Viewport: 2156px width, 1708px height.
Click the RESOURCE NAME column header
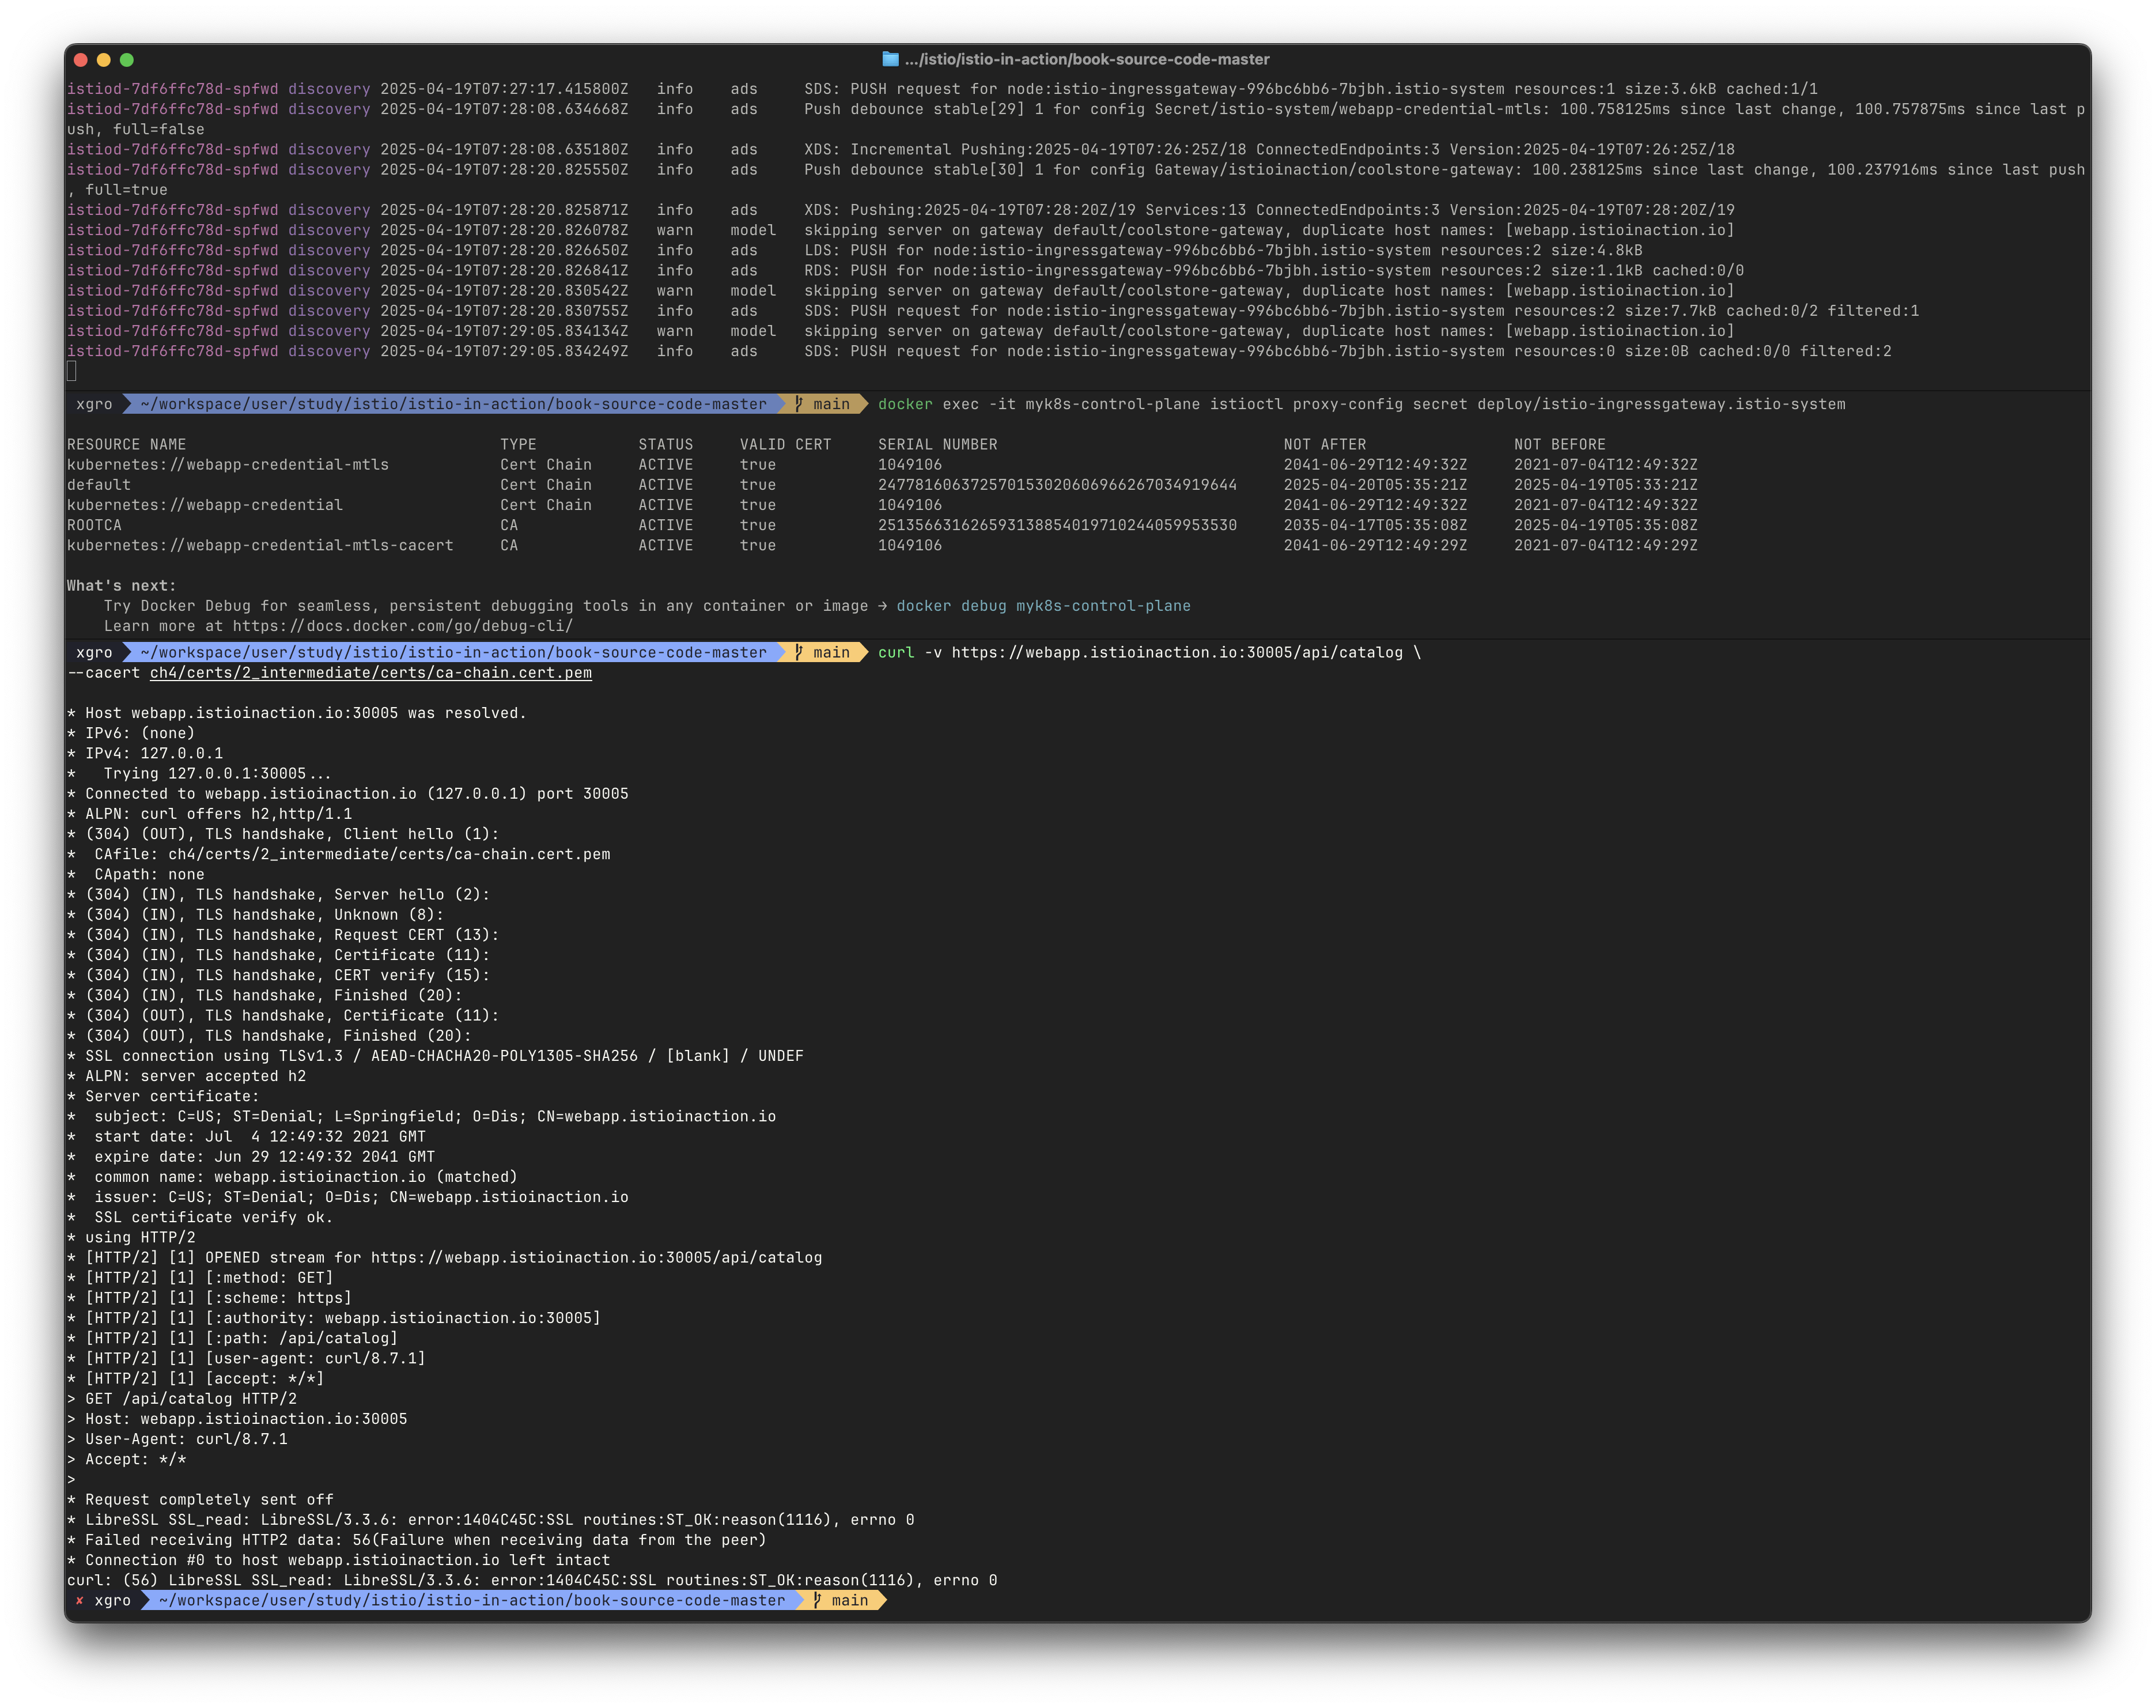[x=126, y=445]
